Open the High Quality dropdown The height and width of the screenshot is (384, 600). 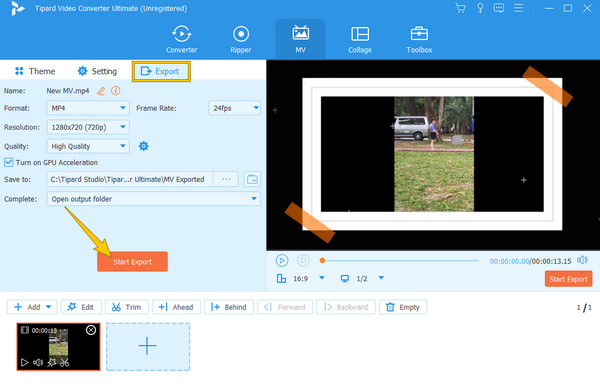tap(88, 146)
